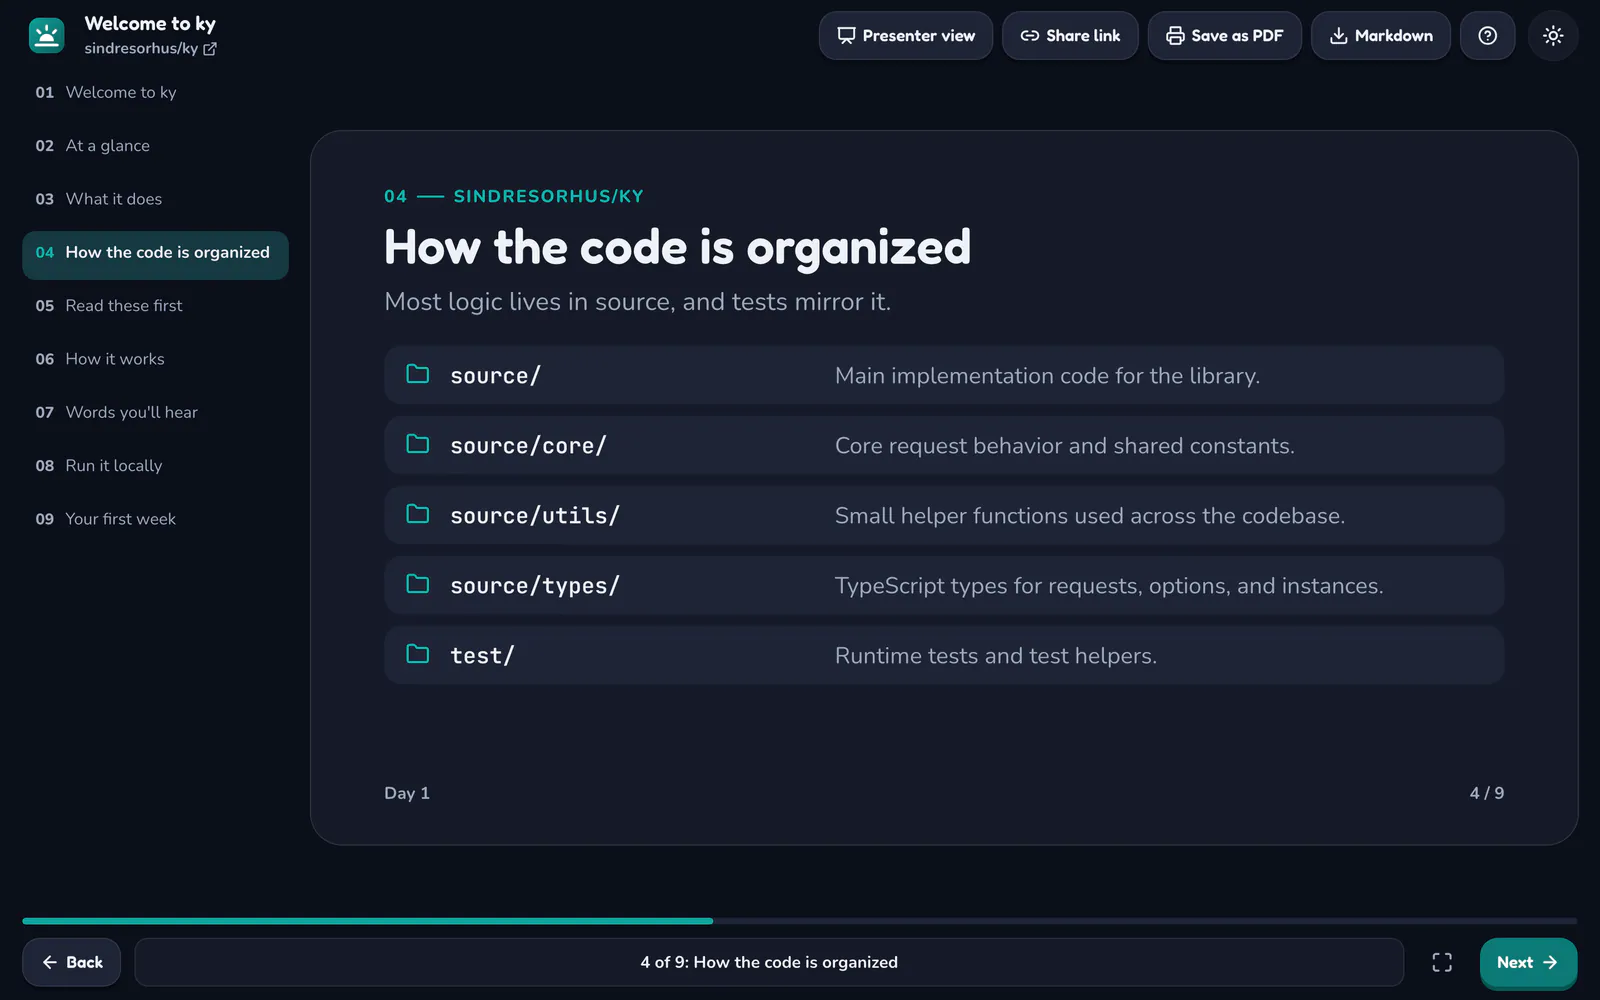Click 'Core request behavior and shared constants.' description
1600x1000 pixels.
pos(1065,446)
